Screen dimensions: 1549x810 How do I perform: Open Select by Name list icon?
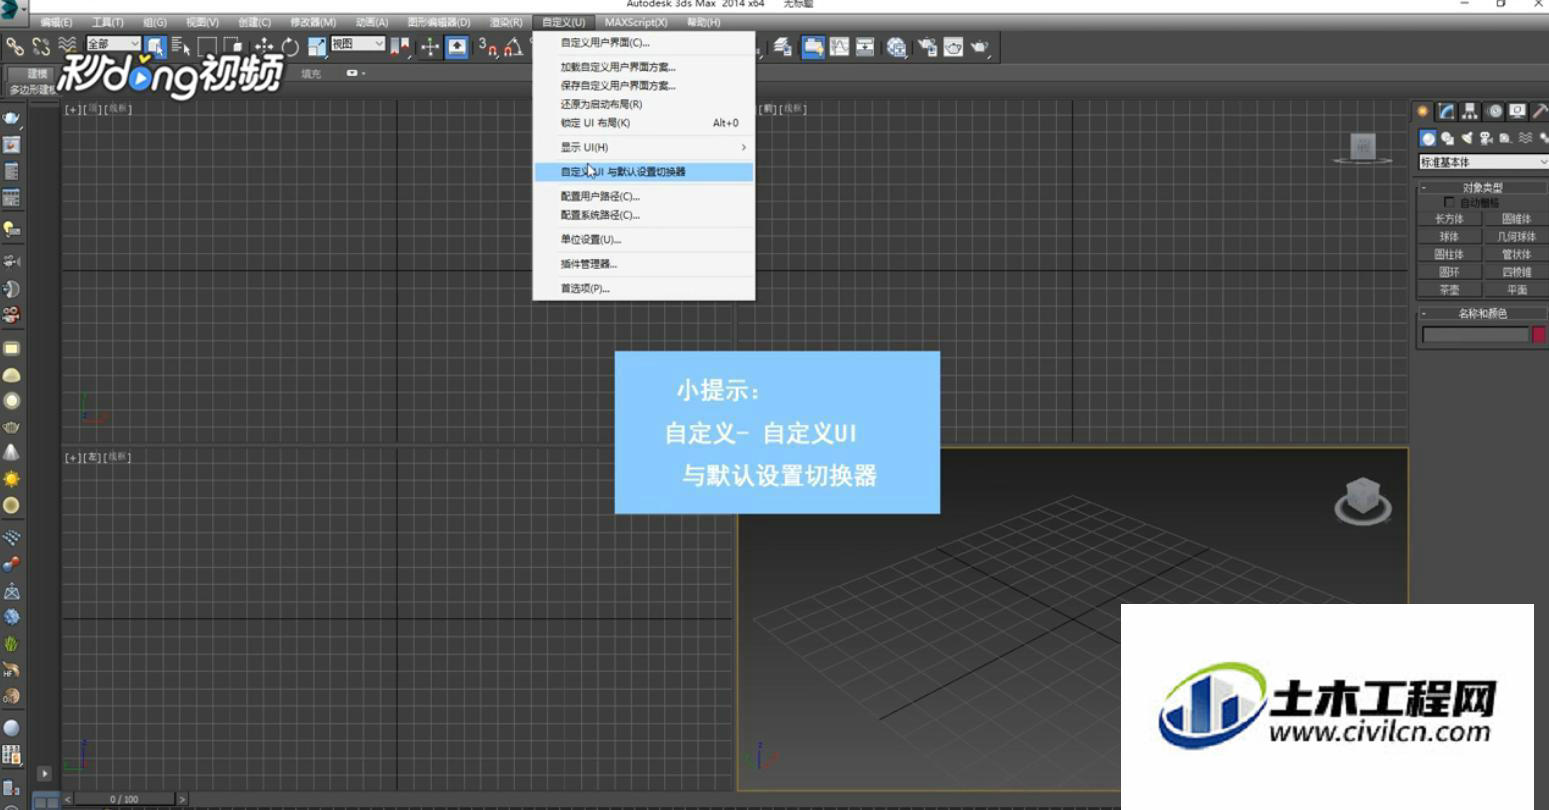point(181,46)
